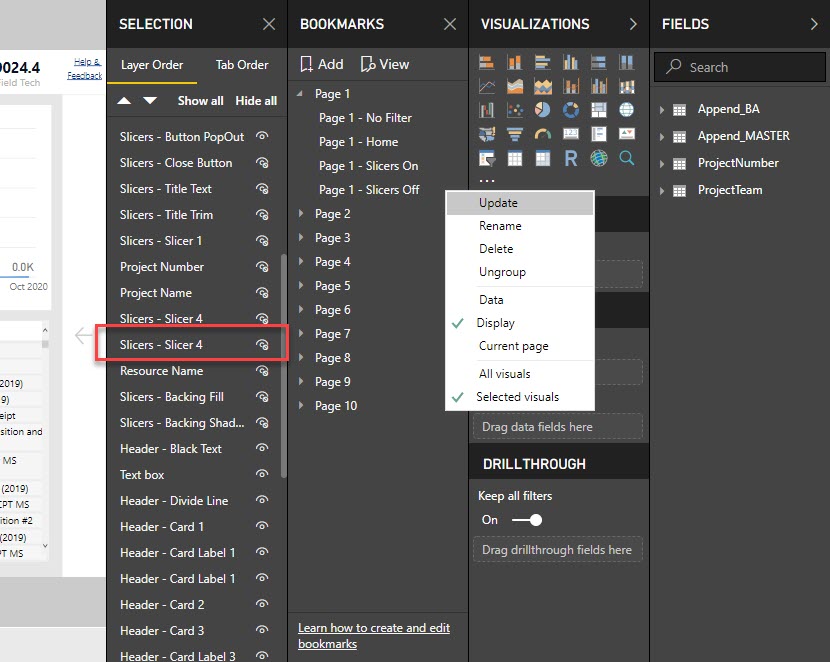Insert a Stacked column chart visual

[515, 62]
